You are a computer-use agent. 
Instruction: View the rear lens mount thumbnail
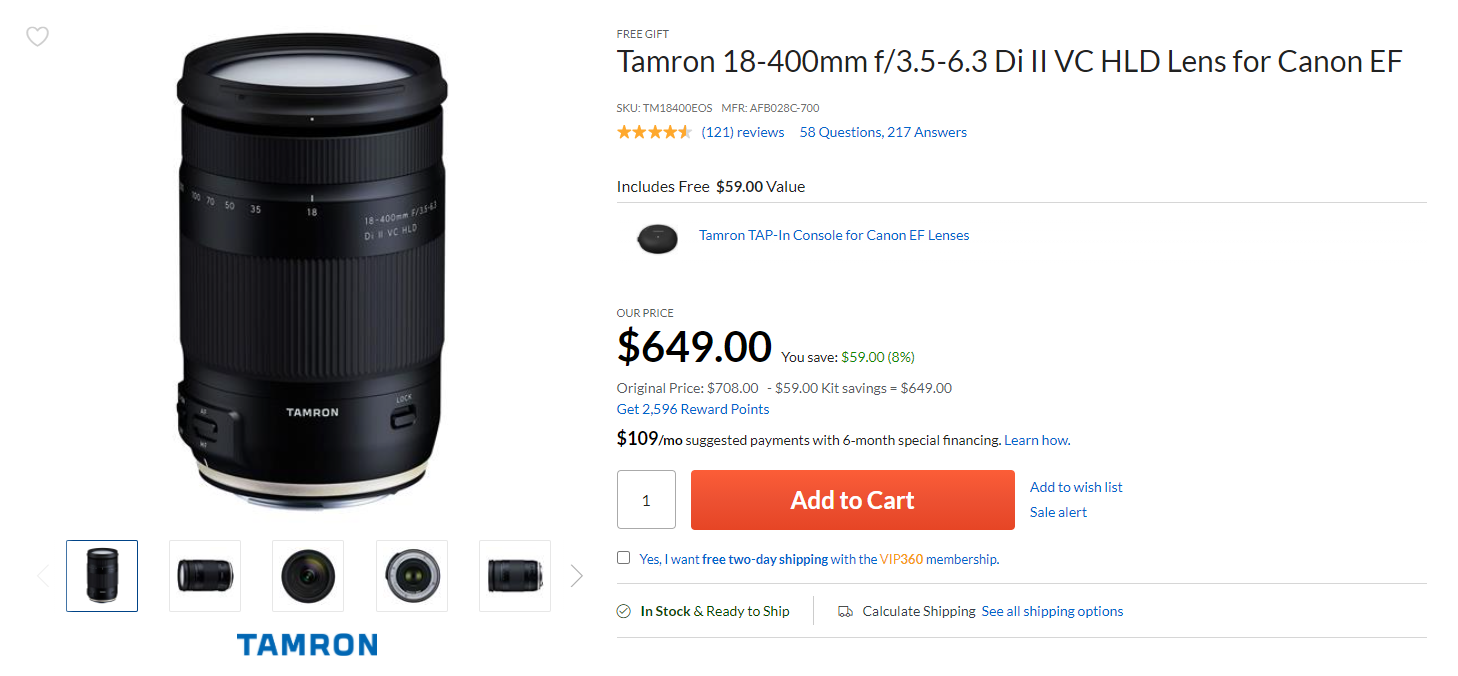click(412, 575)
